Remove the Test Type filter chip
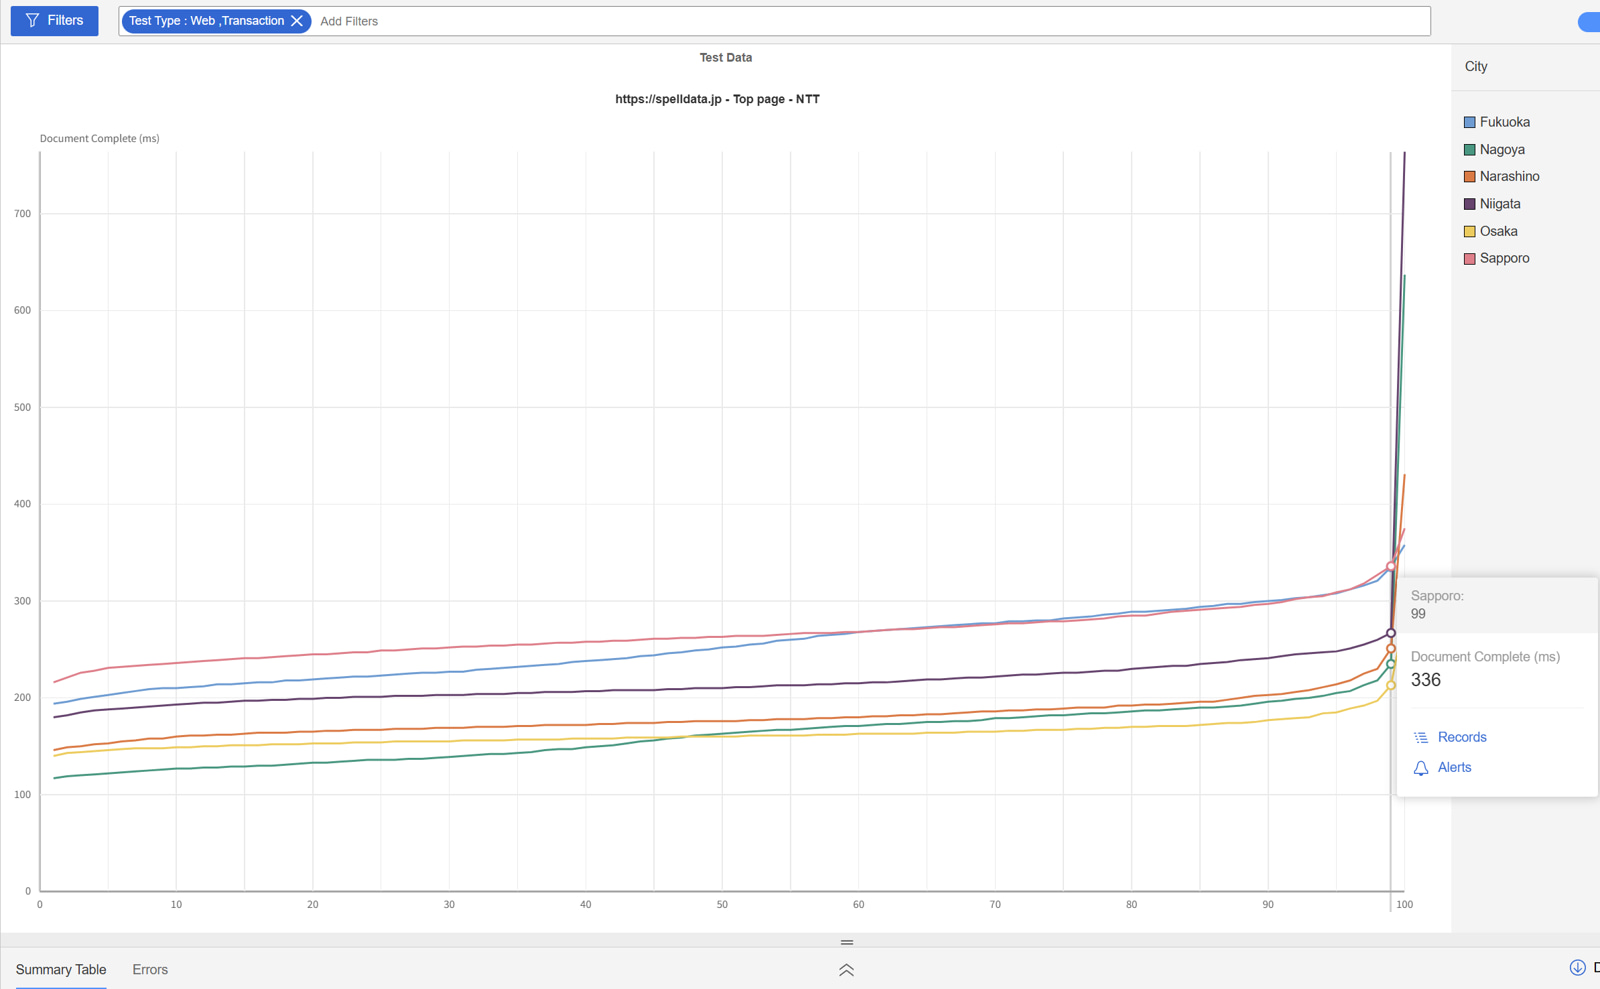Viewport: 1600px width, 989px height. pyautogui.click(x=297, y=21)
